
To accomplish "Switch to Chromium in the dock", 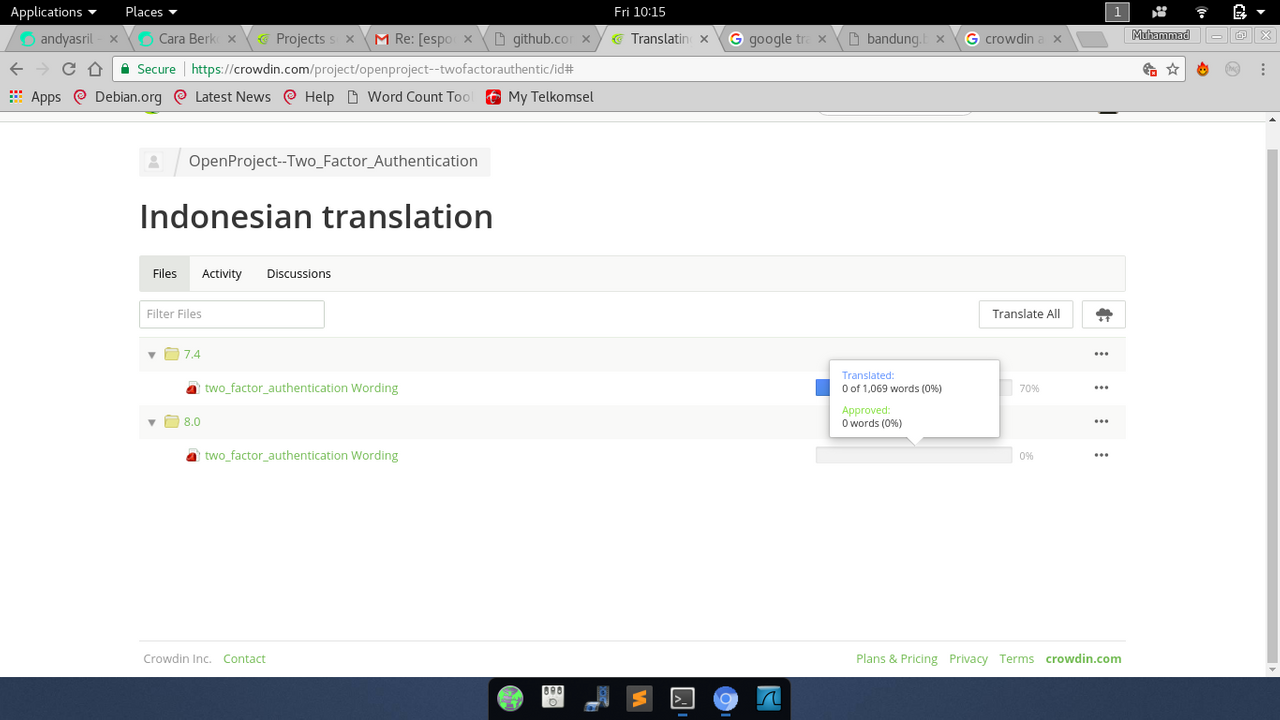I will 726,698.
